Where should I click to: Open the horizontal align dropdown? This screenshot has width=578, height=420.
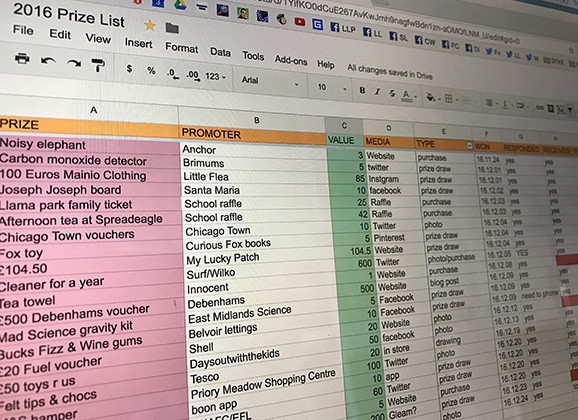[x=491, y=103]
